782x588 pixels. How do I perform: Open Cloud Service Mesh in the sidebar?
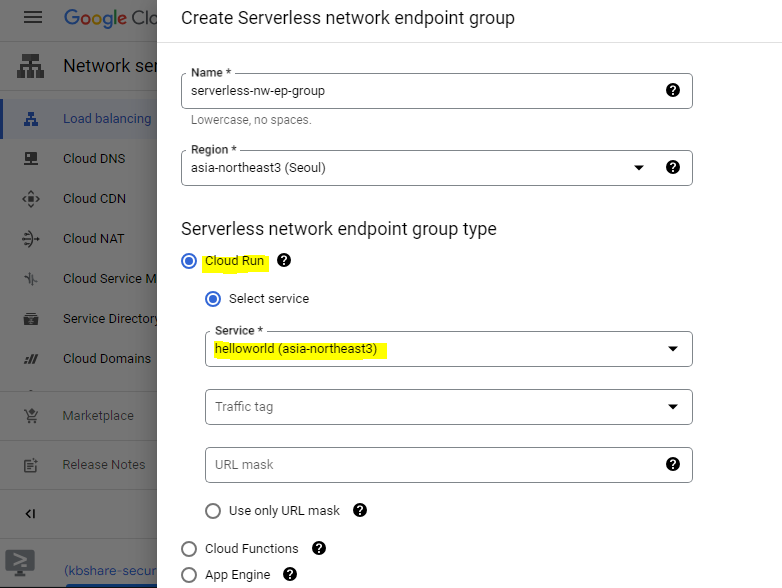point(110,278)
